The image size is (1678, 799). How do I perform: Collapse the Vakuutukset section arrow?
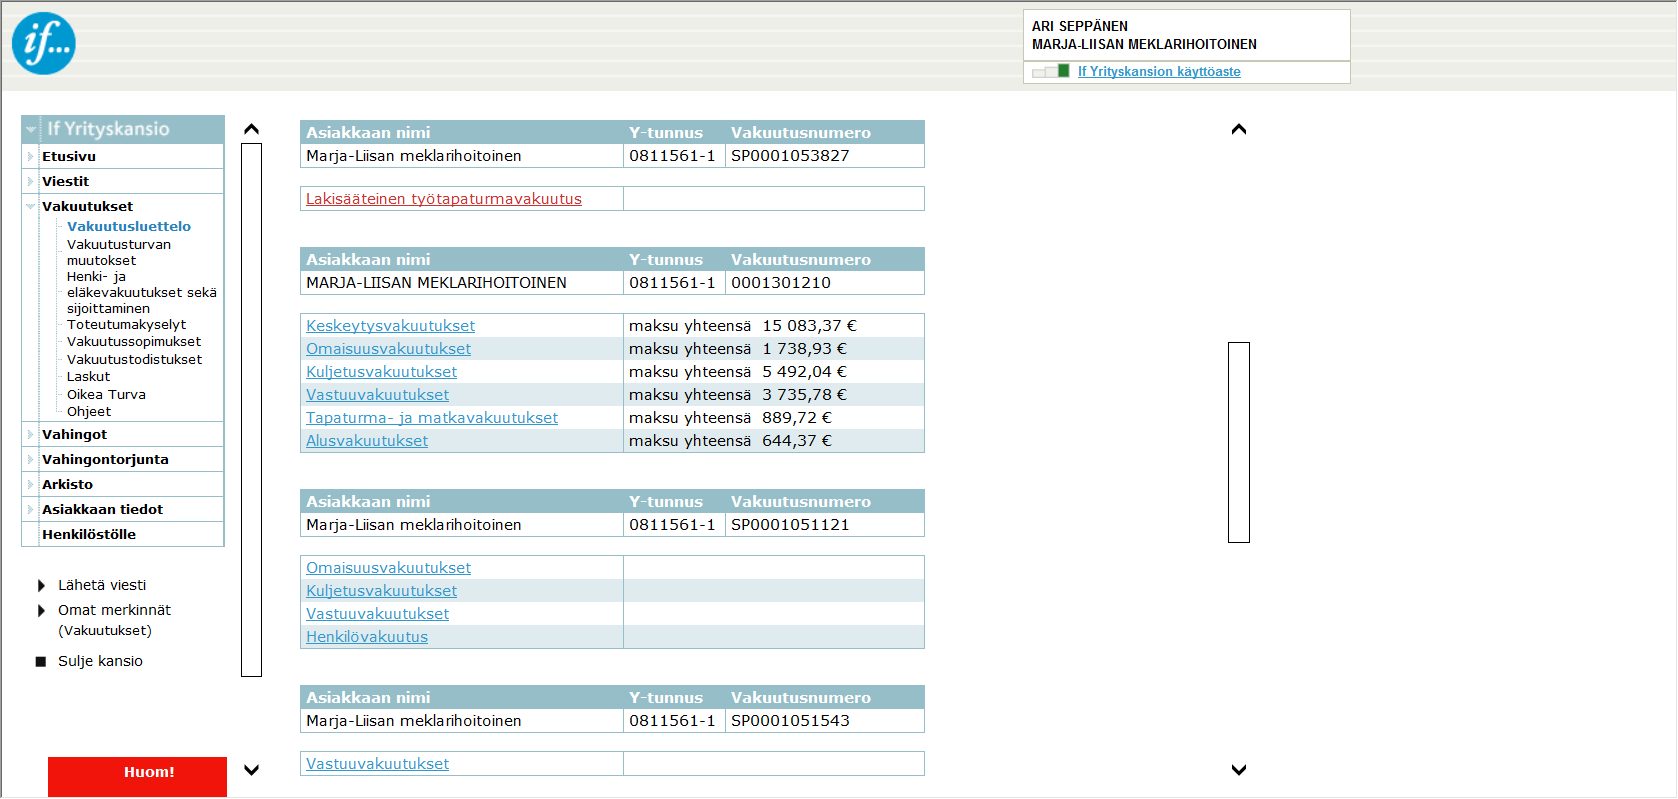tap(31, 206)
